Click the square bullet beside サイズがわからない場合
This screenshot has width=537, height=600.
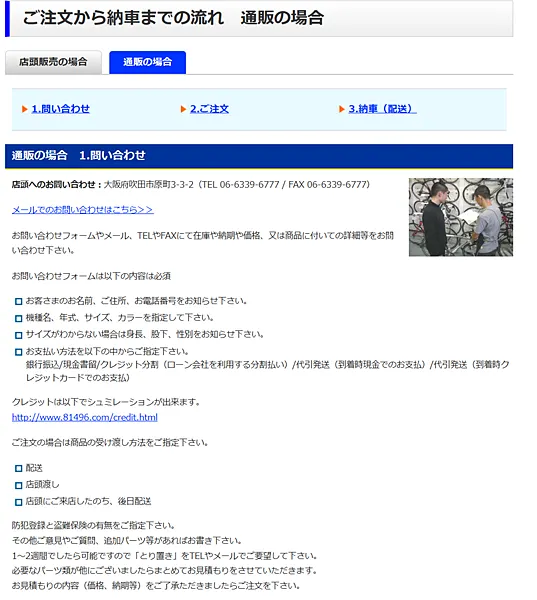18,335
